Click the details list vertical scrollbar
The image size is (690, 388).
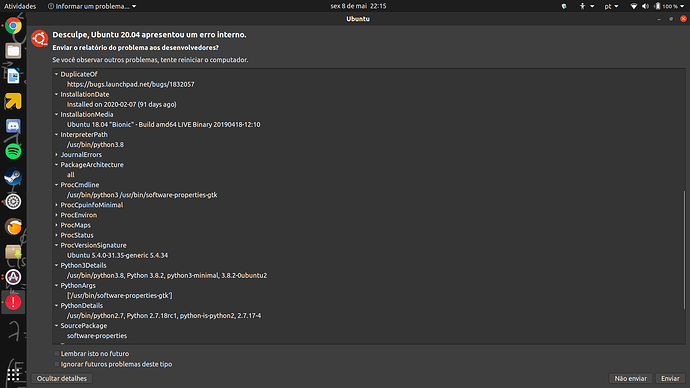684,250
